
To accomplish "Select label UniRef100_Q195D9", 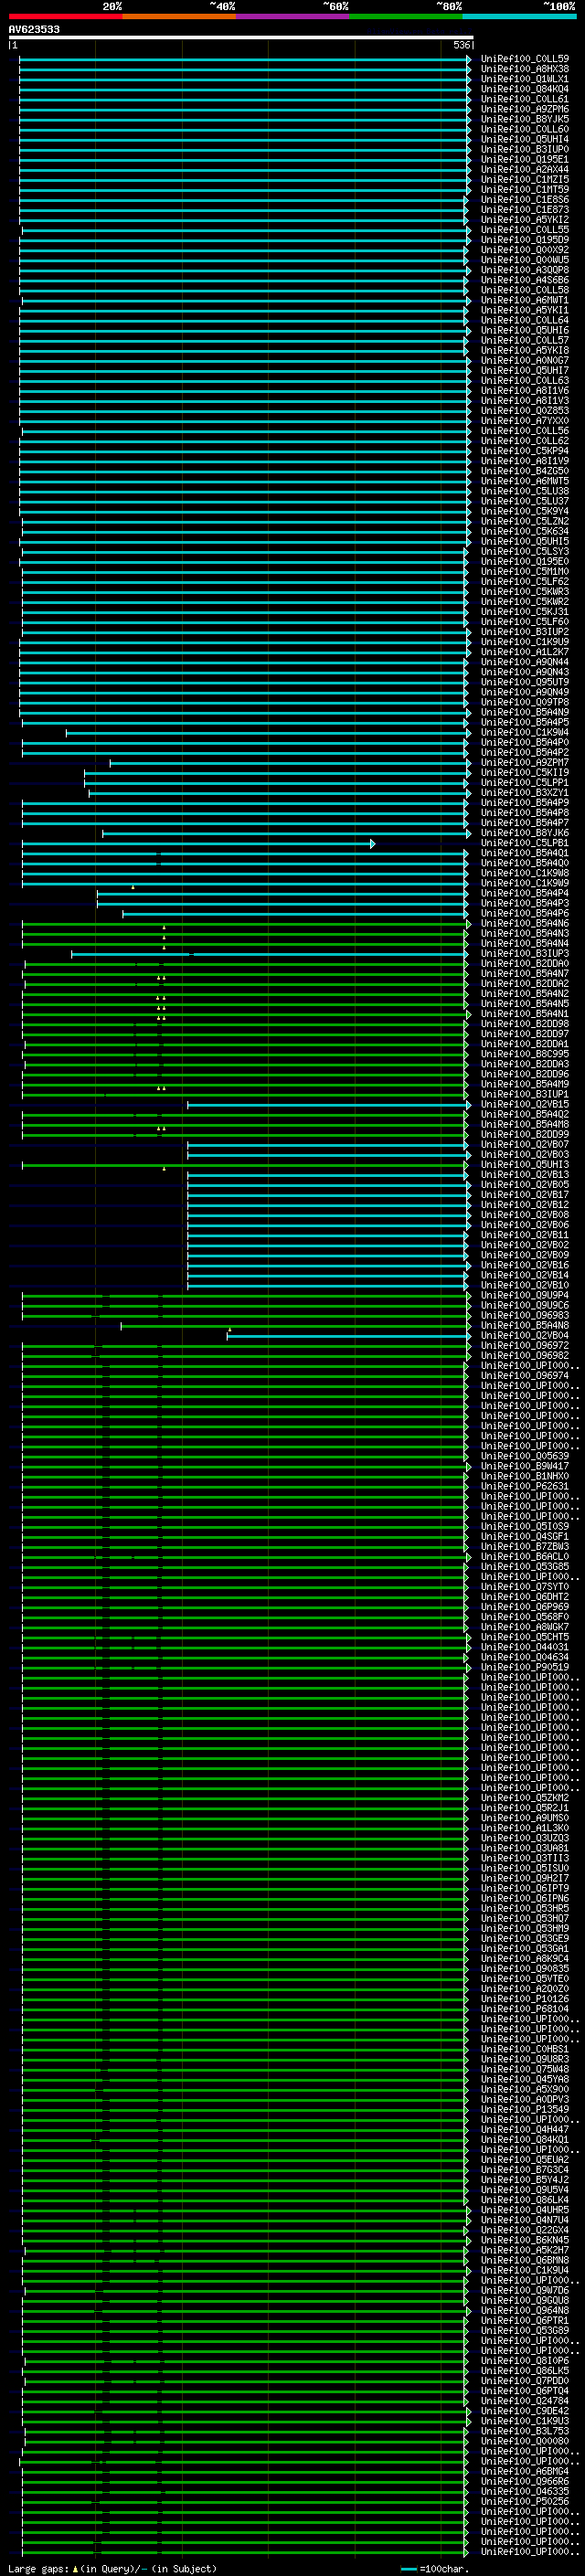I will coord(524,240).
